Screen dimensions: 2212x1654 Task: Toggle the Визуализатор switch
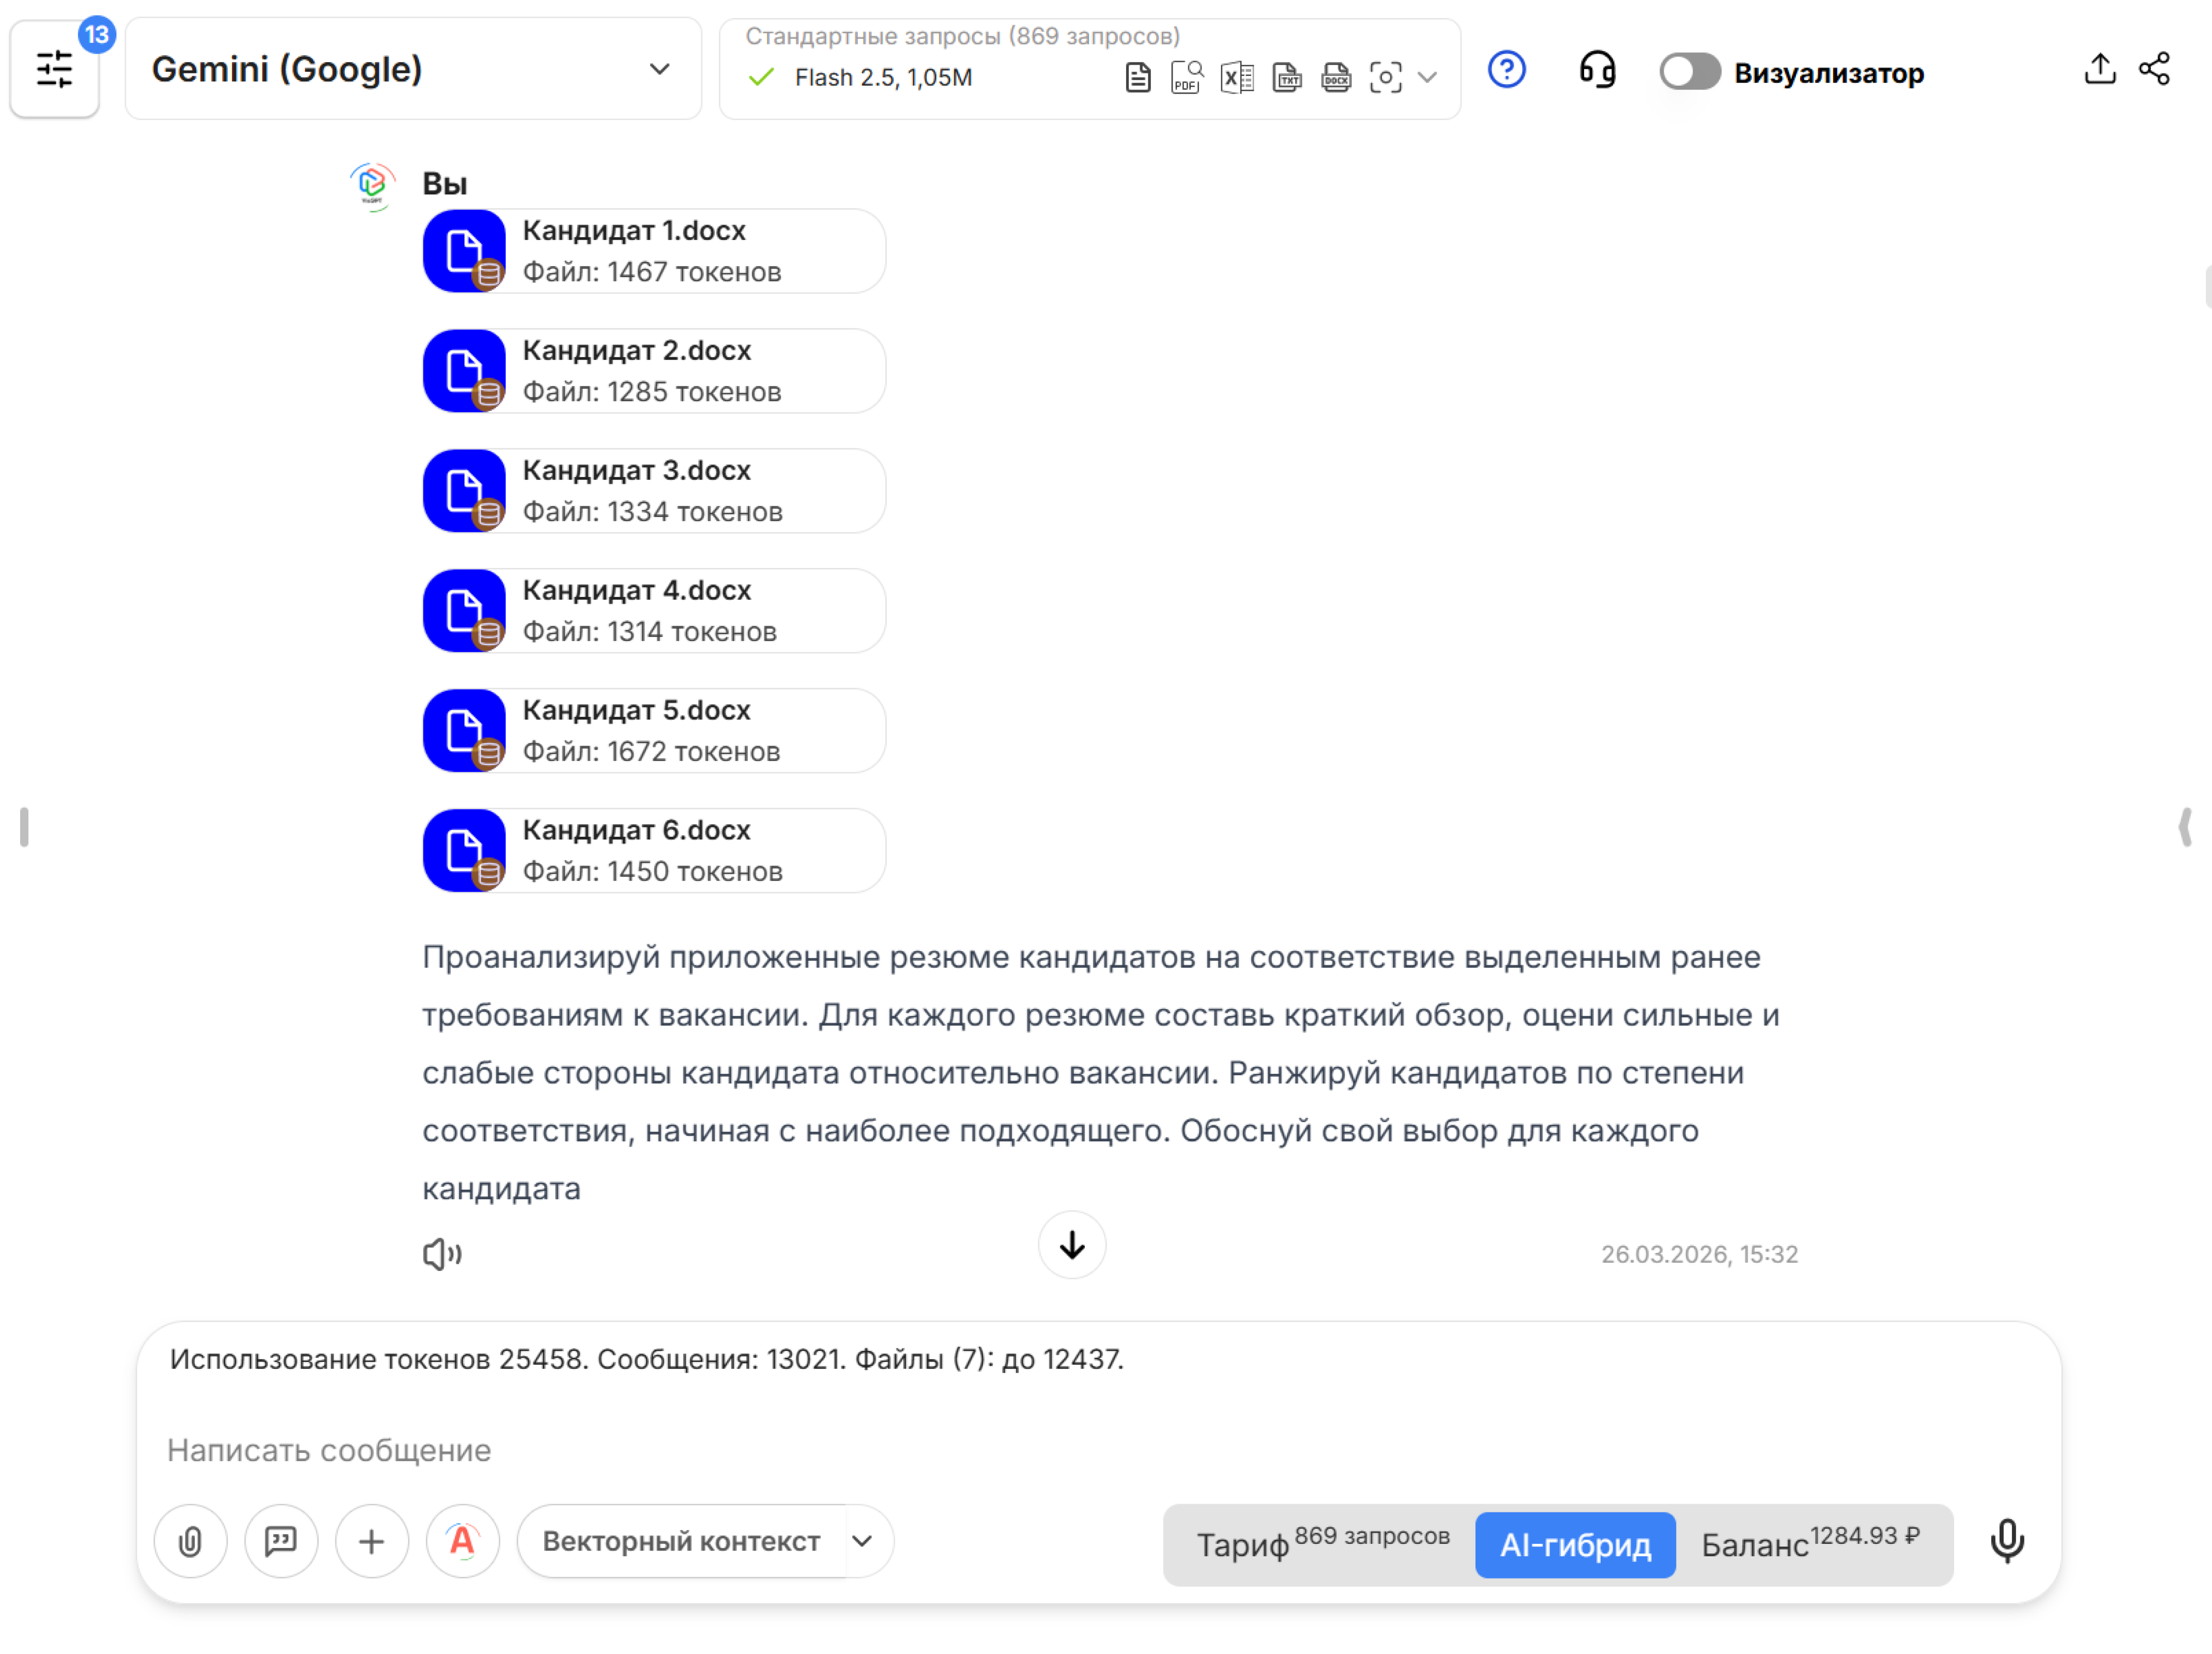[1689, 71]
